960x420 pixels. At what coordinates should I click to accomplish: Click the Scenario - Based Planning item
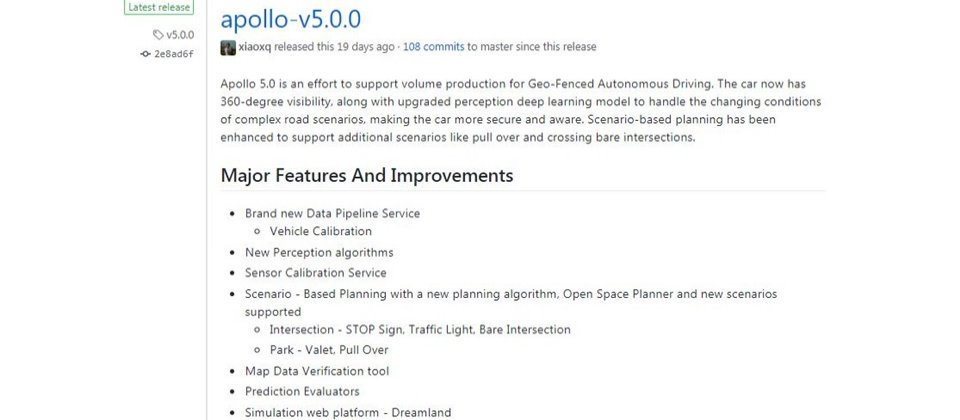tap(511, 302)
